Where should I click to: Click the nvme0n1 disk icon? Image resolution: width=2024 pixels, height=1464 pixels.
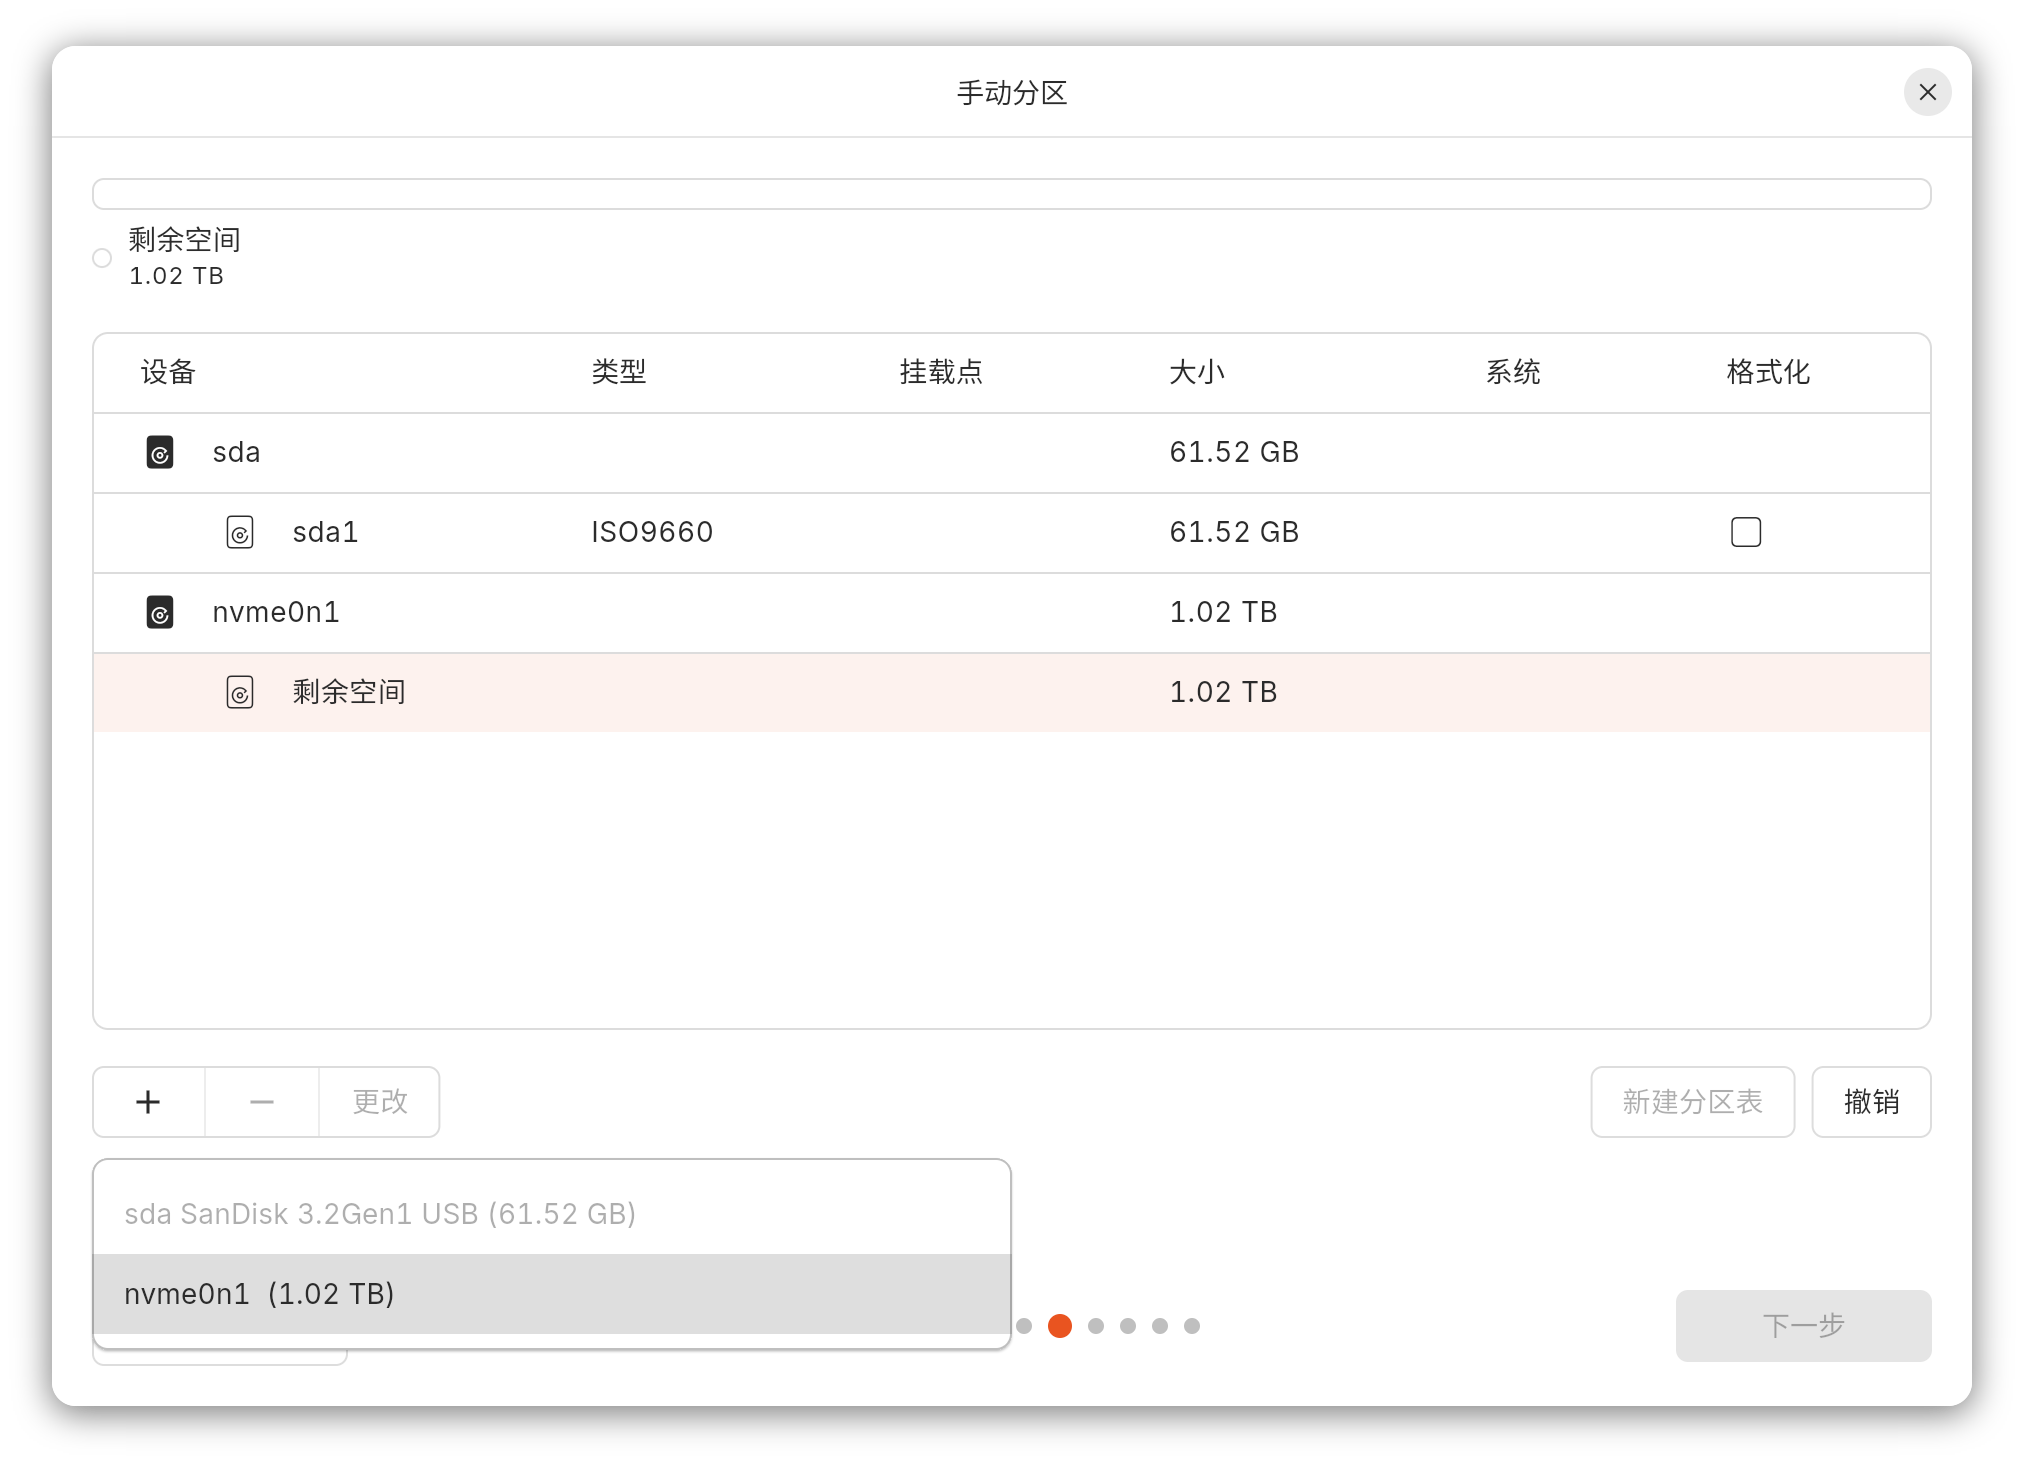tap(160, 612)
